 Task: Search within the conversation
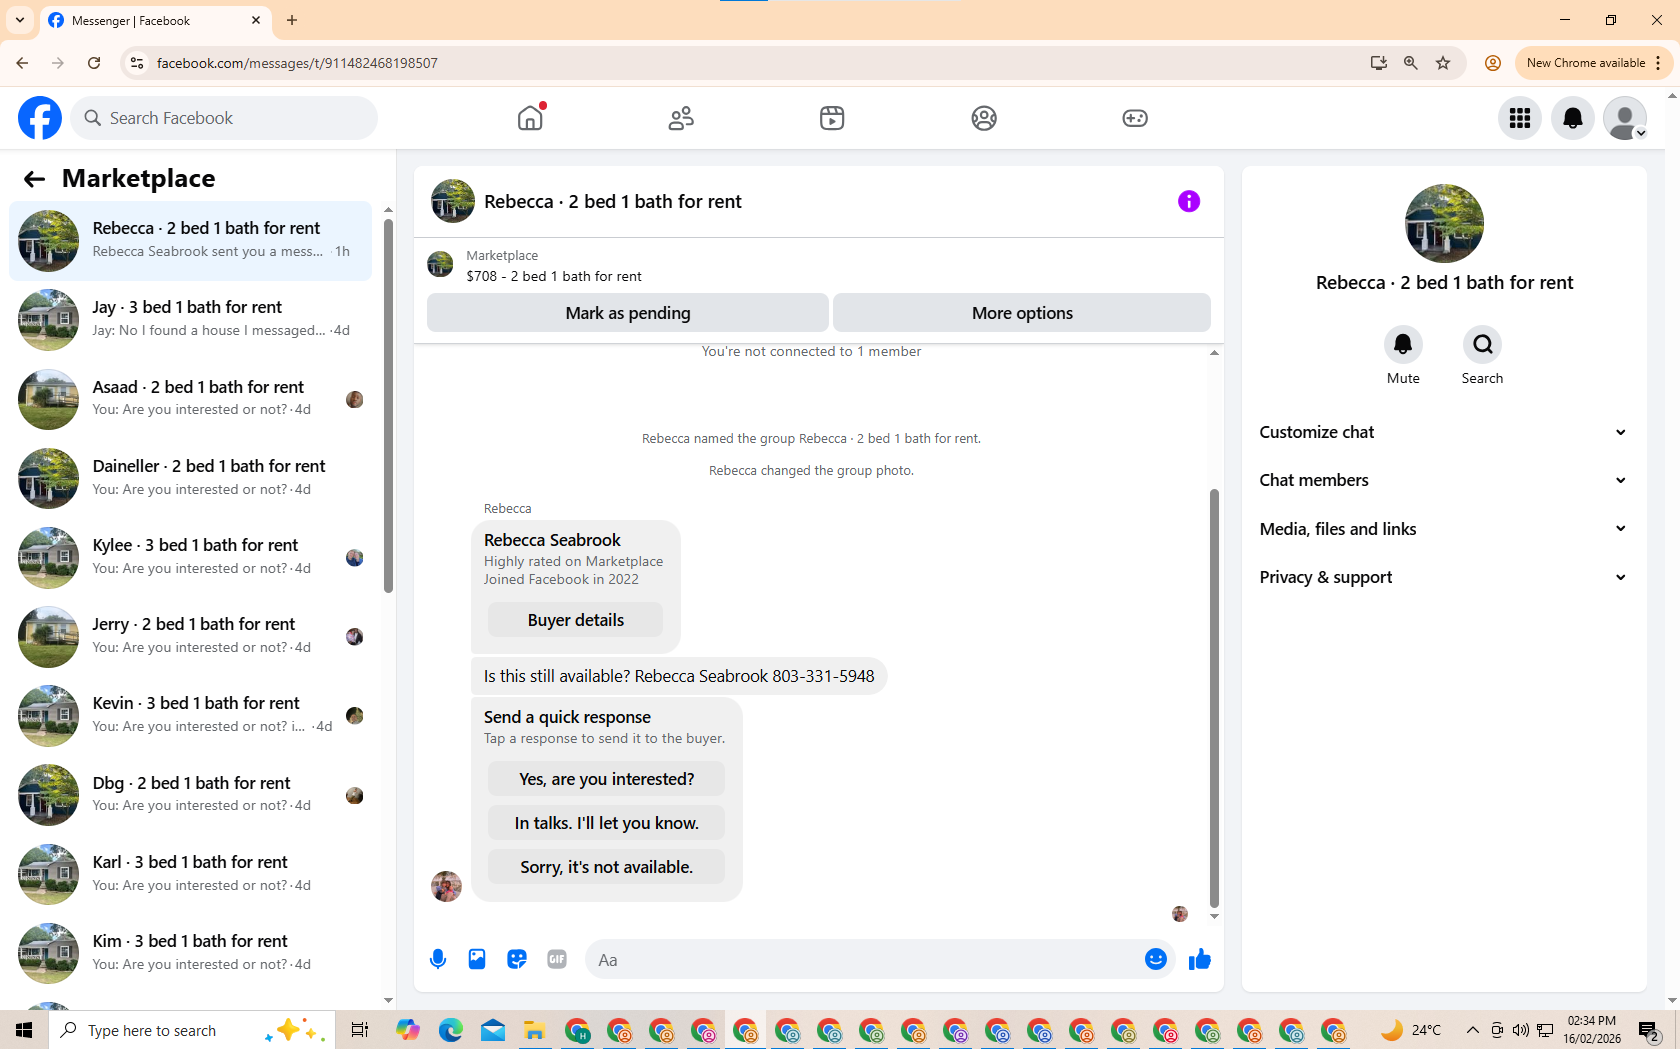tap(1482, 345)
